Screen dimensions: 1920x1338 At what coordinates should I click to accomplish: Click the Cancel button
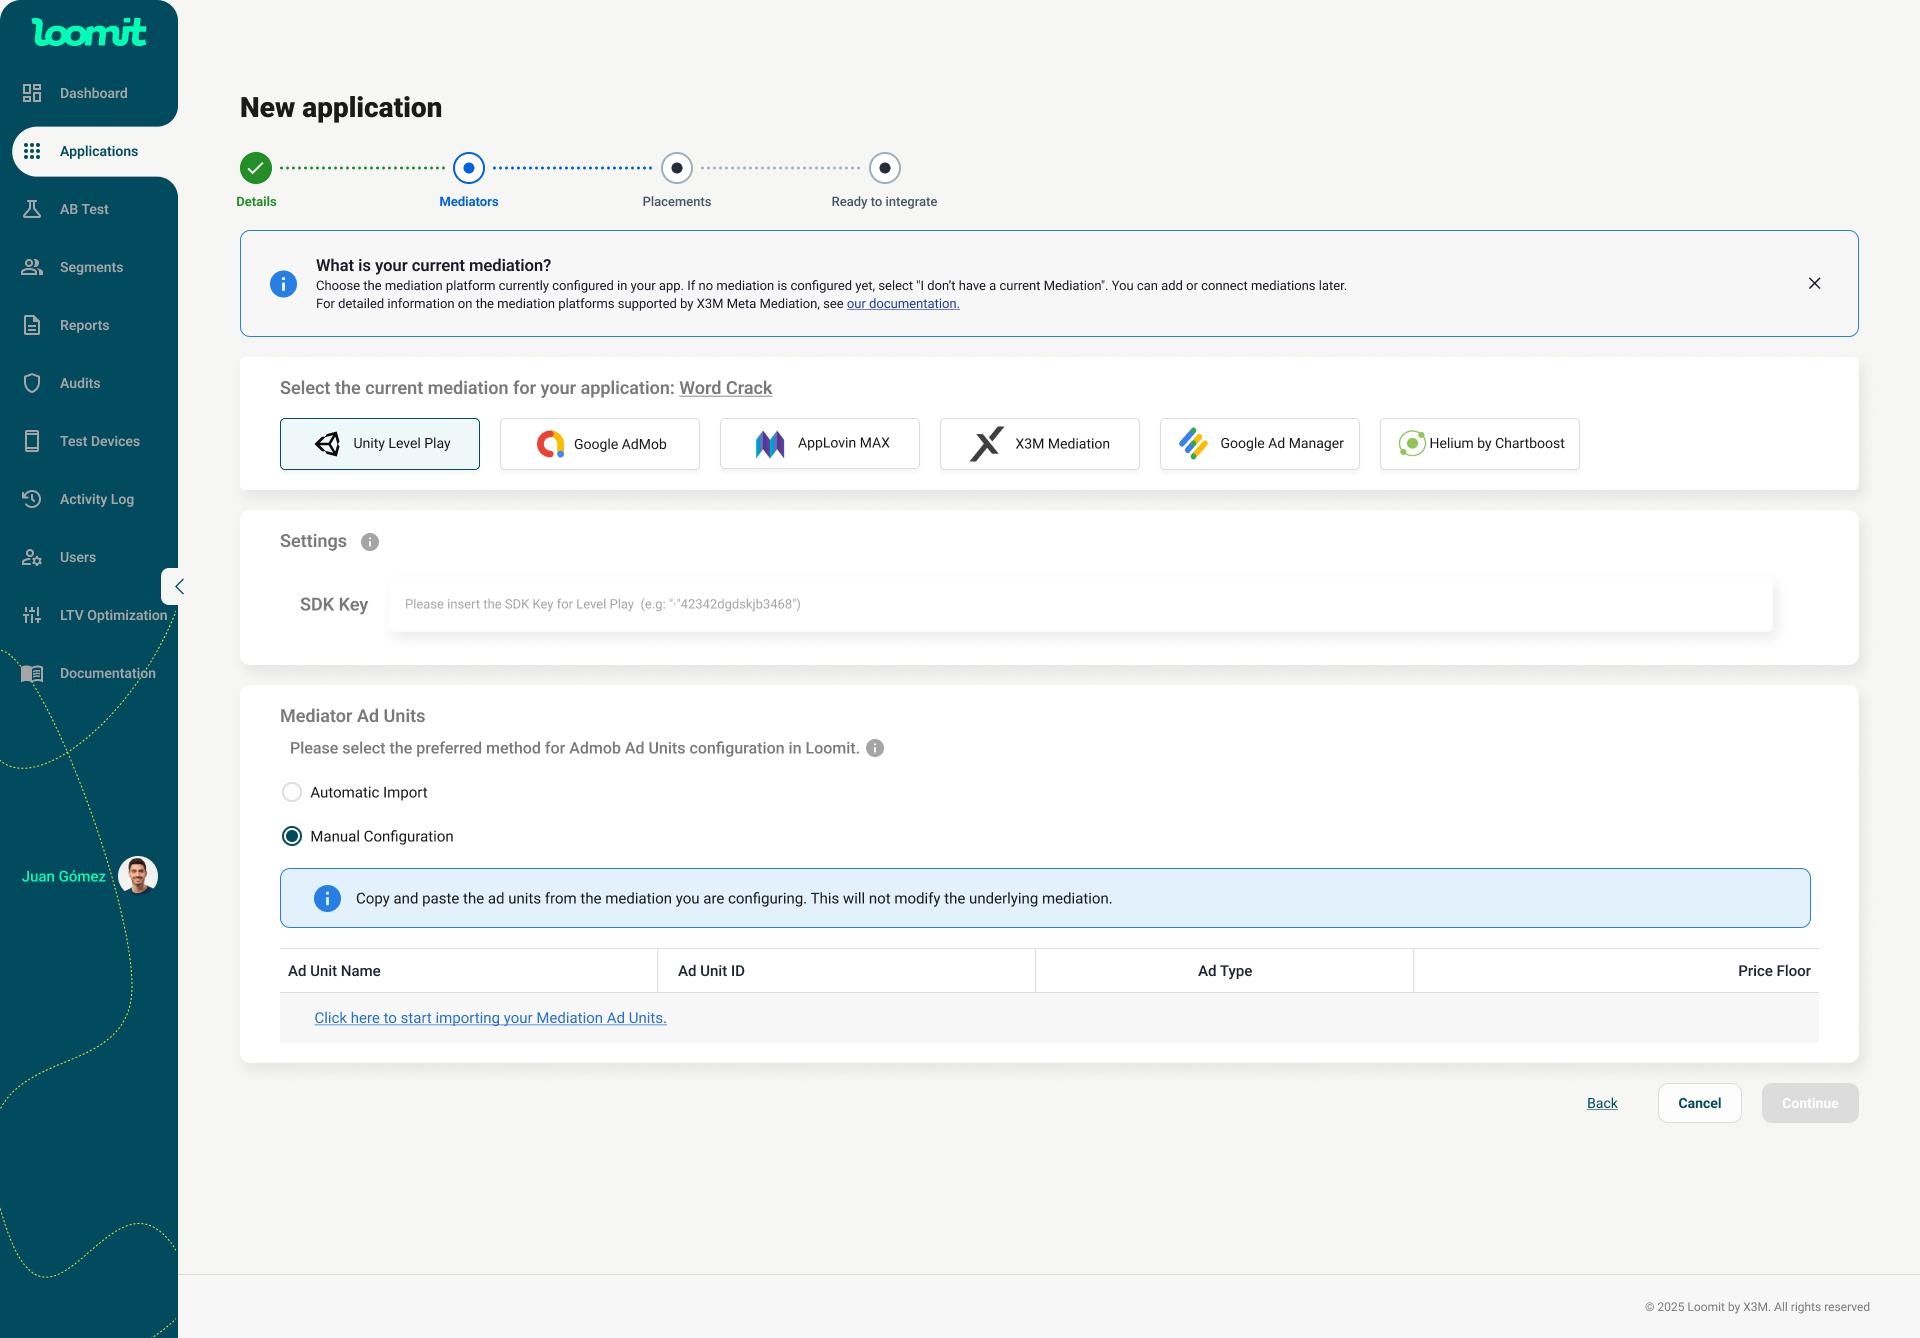(1699, 1103)
